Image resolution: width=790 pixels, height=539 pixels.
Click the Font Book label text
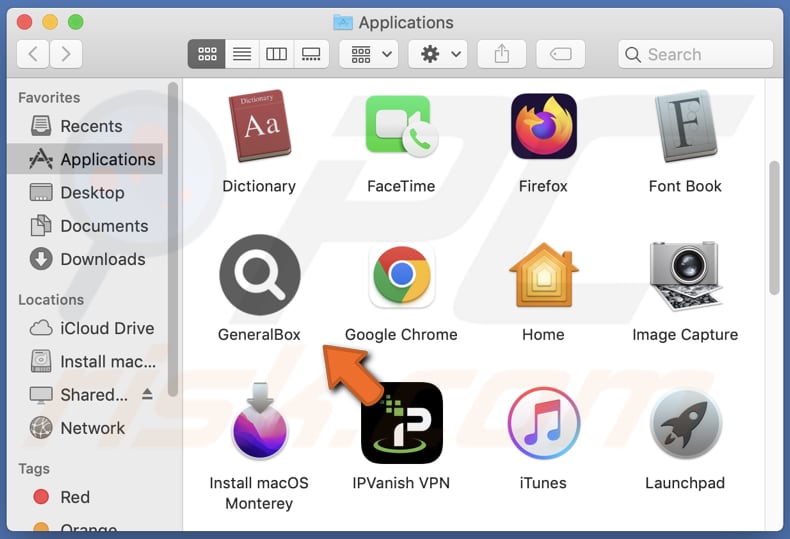tap(685, 186)
